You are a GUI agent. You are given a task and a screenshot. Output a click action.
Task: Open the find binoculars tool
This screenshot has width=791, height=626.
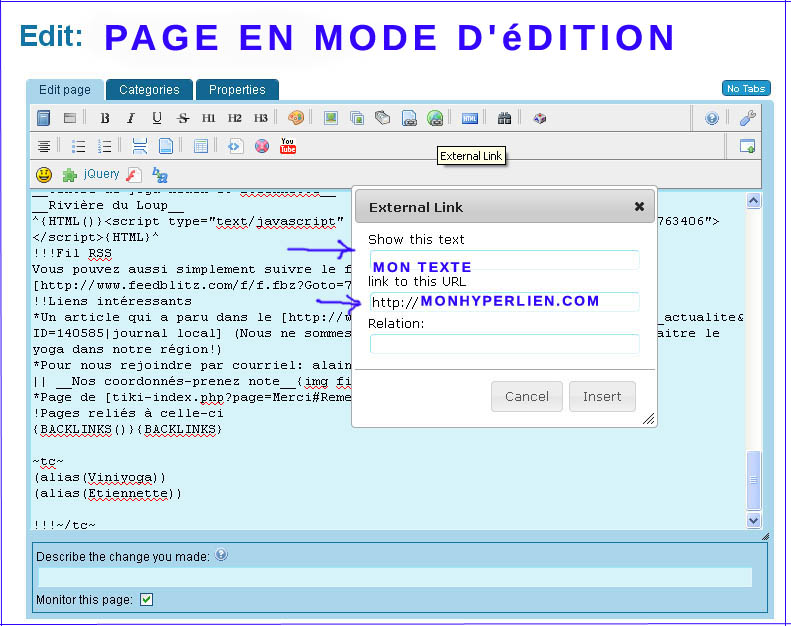coord(504,118)
